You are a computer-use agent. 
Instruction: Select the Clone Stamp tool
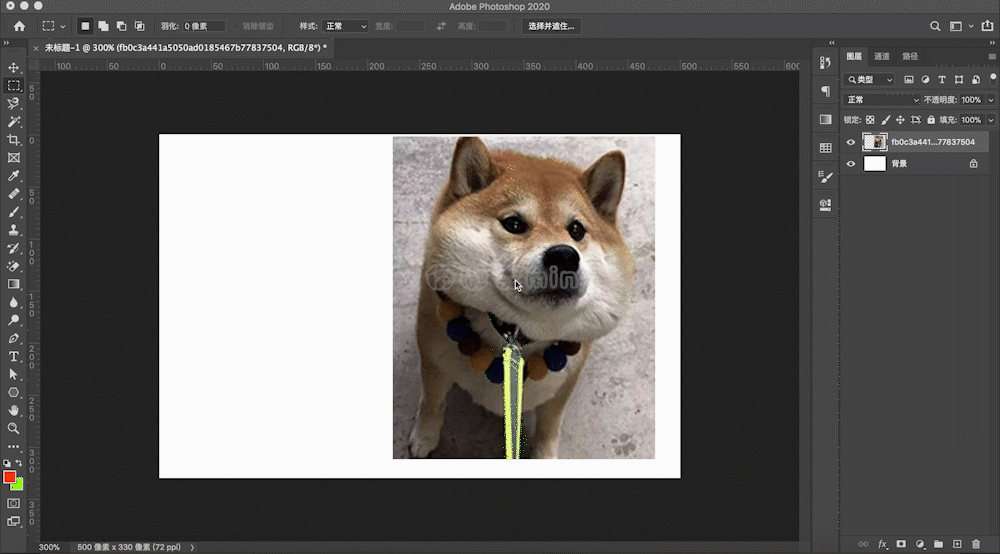tap(13, 230)
